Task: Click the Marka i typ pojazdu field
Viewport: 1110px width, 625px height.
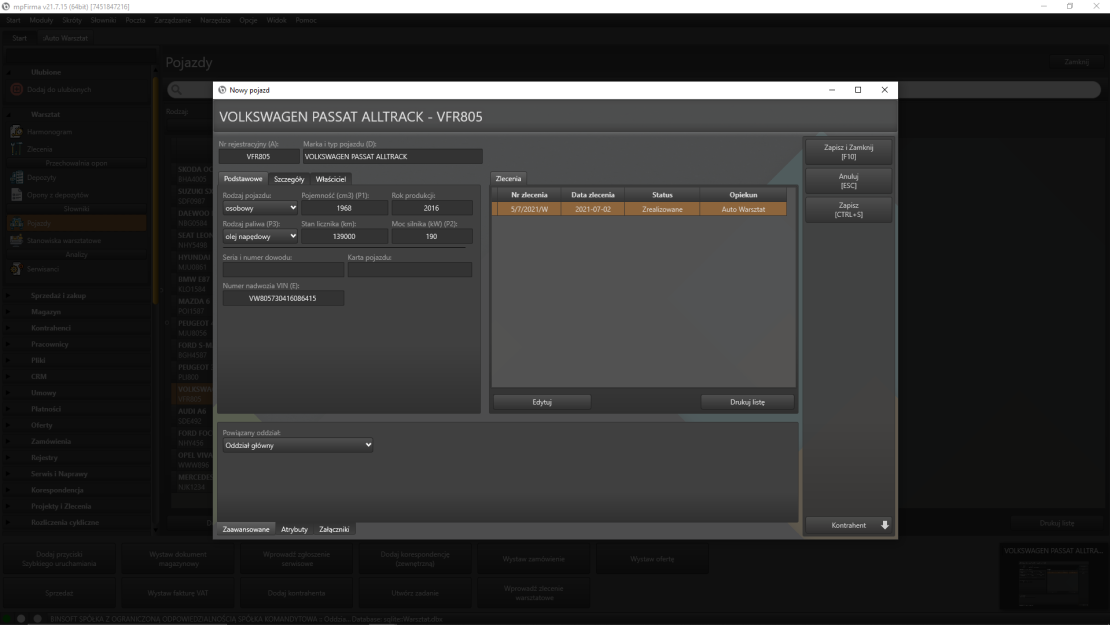Action: pos(392,156)
